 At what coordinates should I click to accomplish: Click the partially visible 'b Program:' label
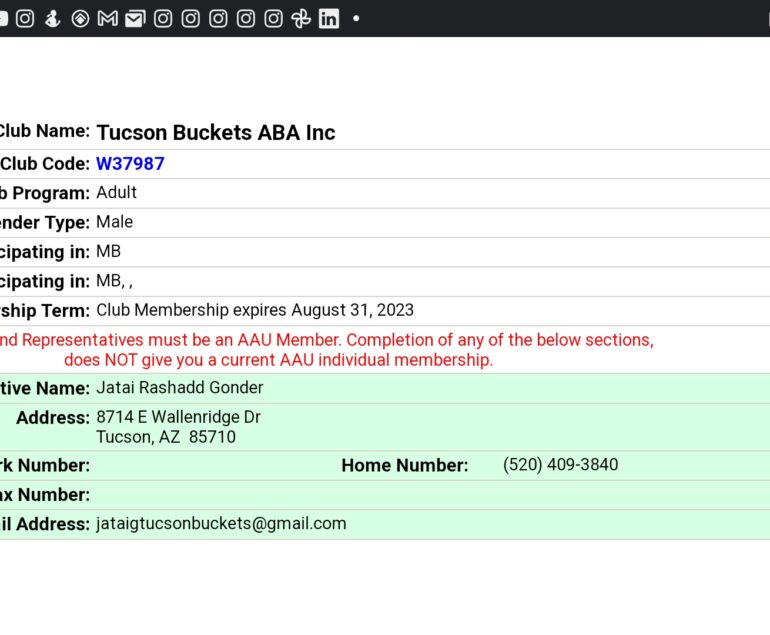[45, 193]
